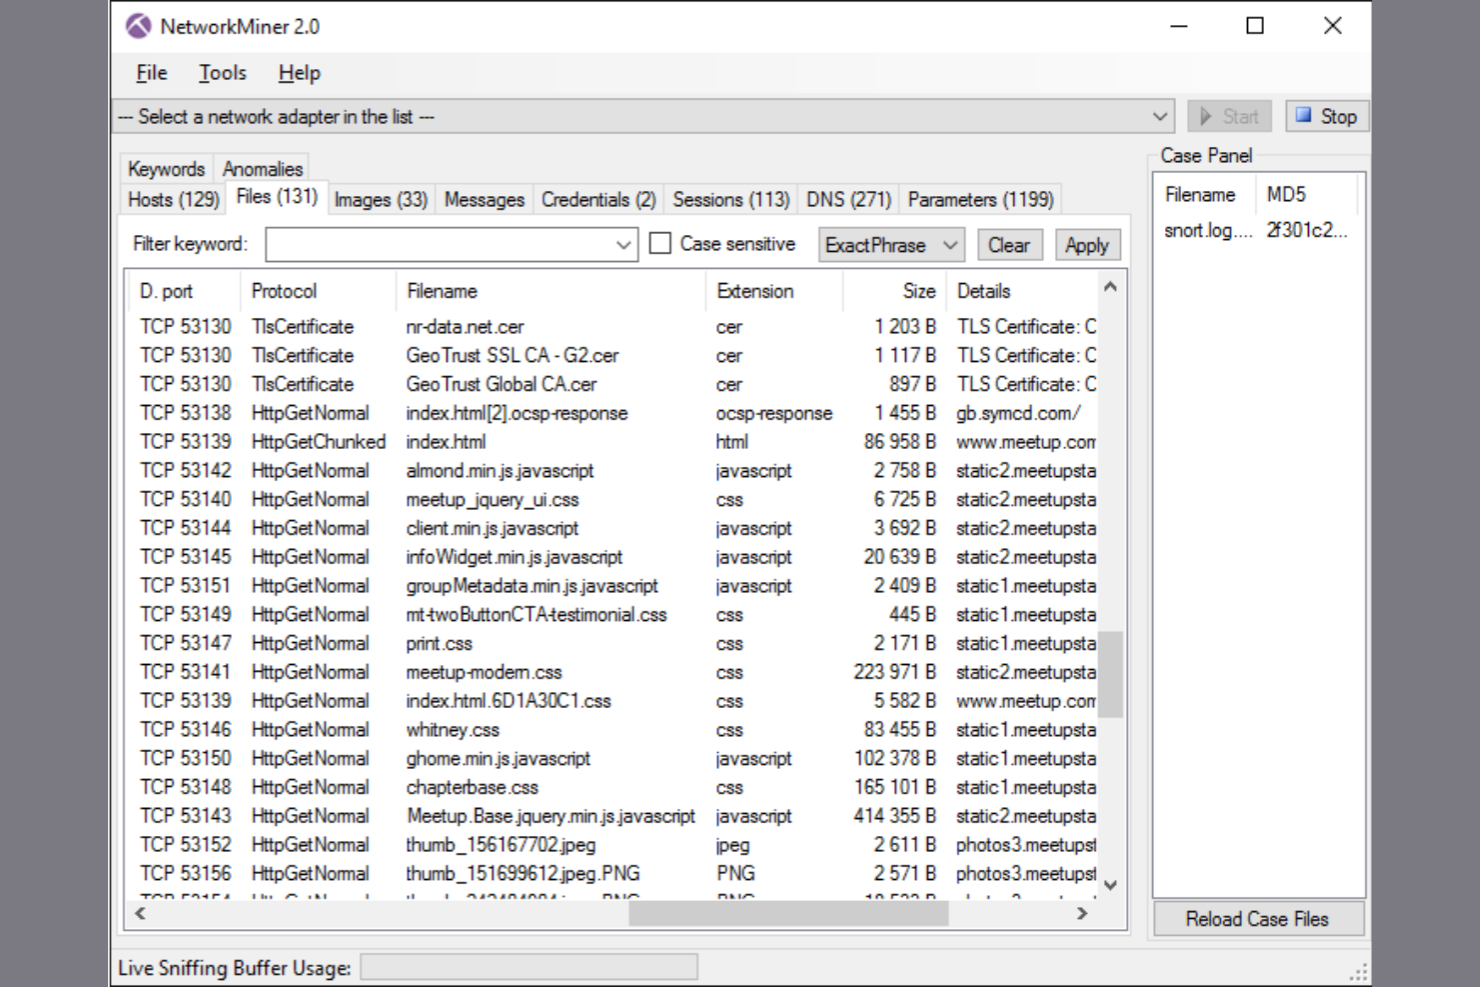Sort by the D. port column header
Viewport: 1480px width, 987px height.
pyautogui.click(x=184, y=291)
